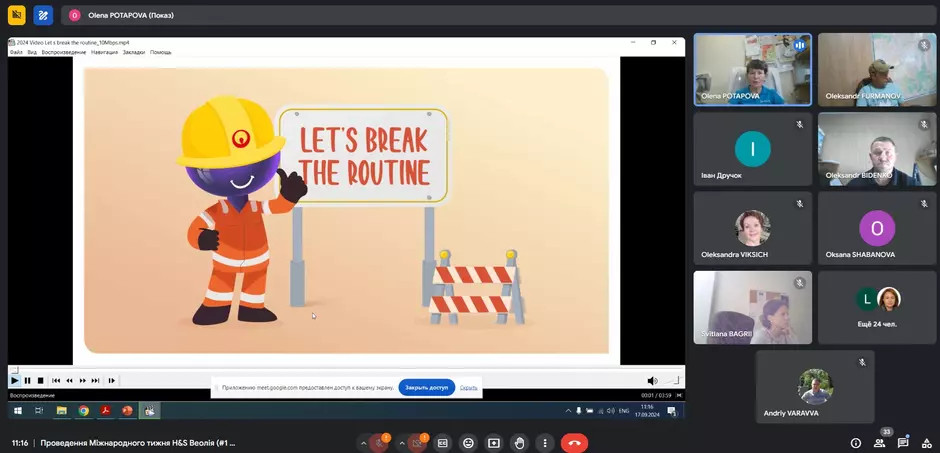Show the people panel with 33 participants
The width and height of the screenshot is (940, 453).
point(879,443)
